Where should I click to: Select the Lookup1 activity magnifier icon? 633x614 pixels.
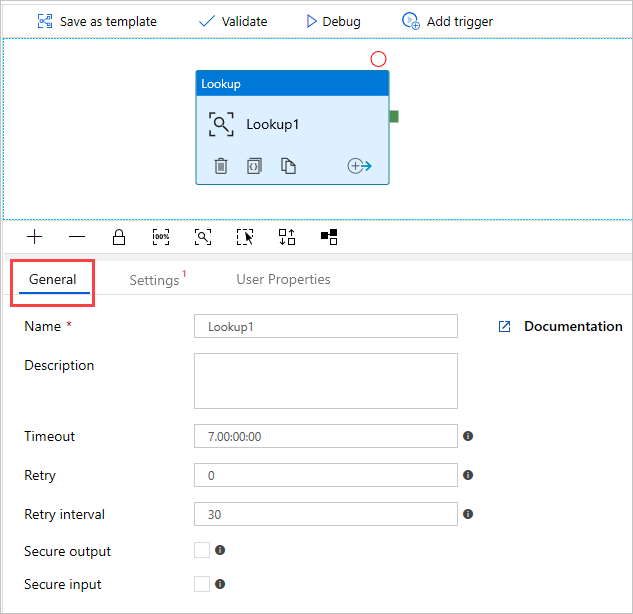(x=221, y=124)
